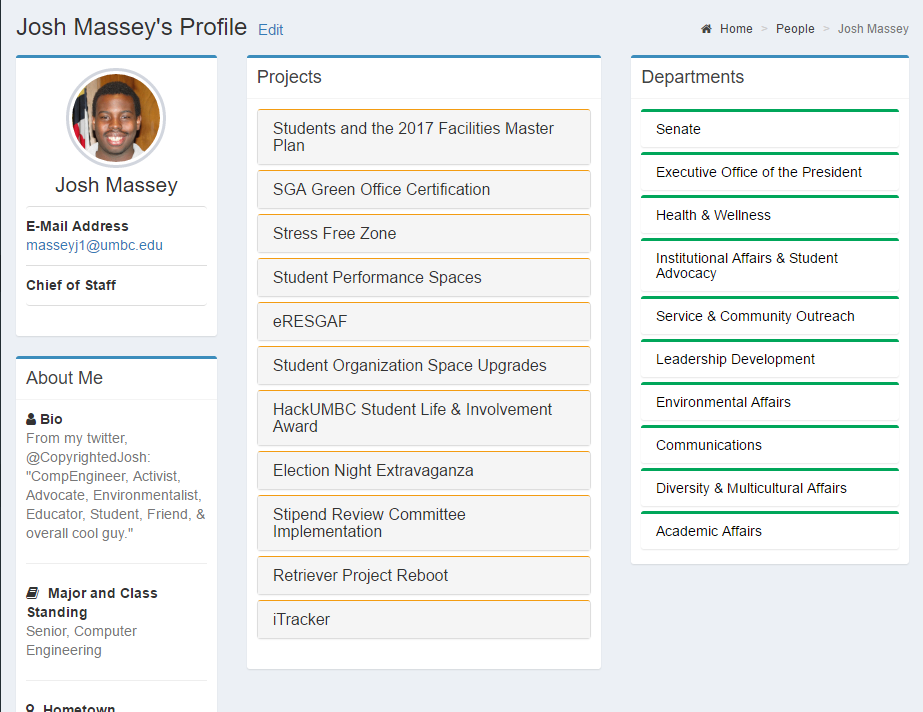
Task: Open the Stress Free Zone project
Action: click(x=334, y=233)
